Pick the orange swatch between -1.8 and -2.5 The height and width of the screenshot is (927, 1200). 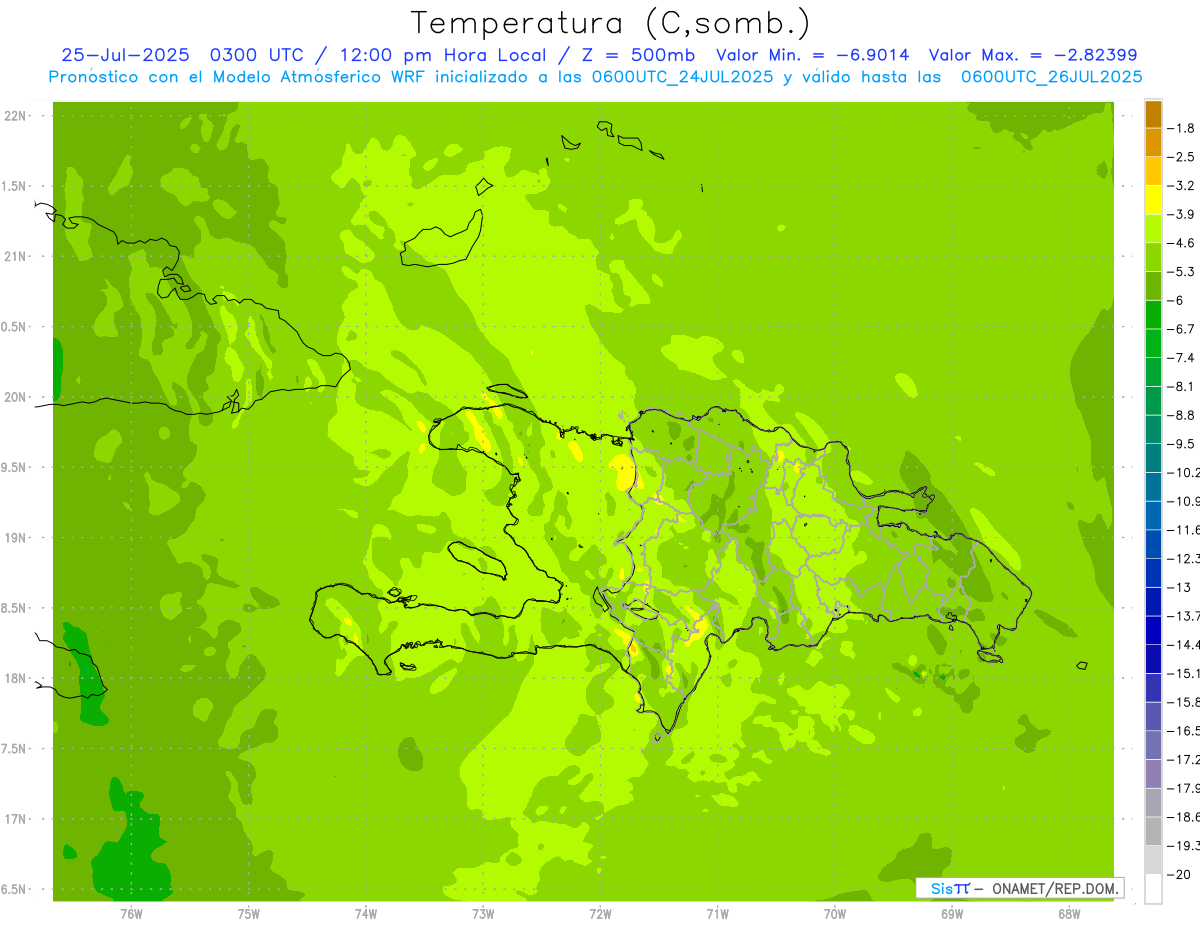pos(1153,142)
